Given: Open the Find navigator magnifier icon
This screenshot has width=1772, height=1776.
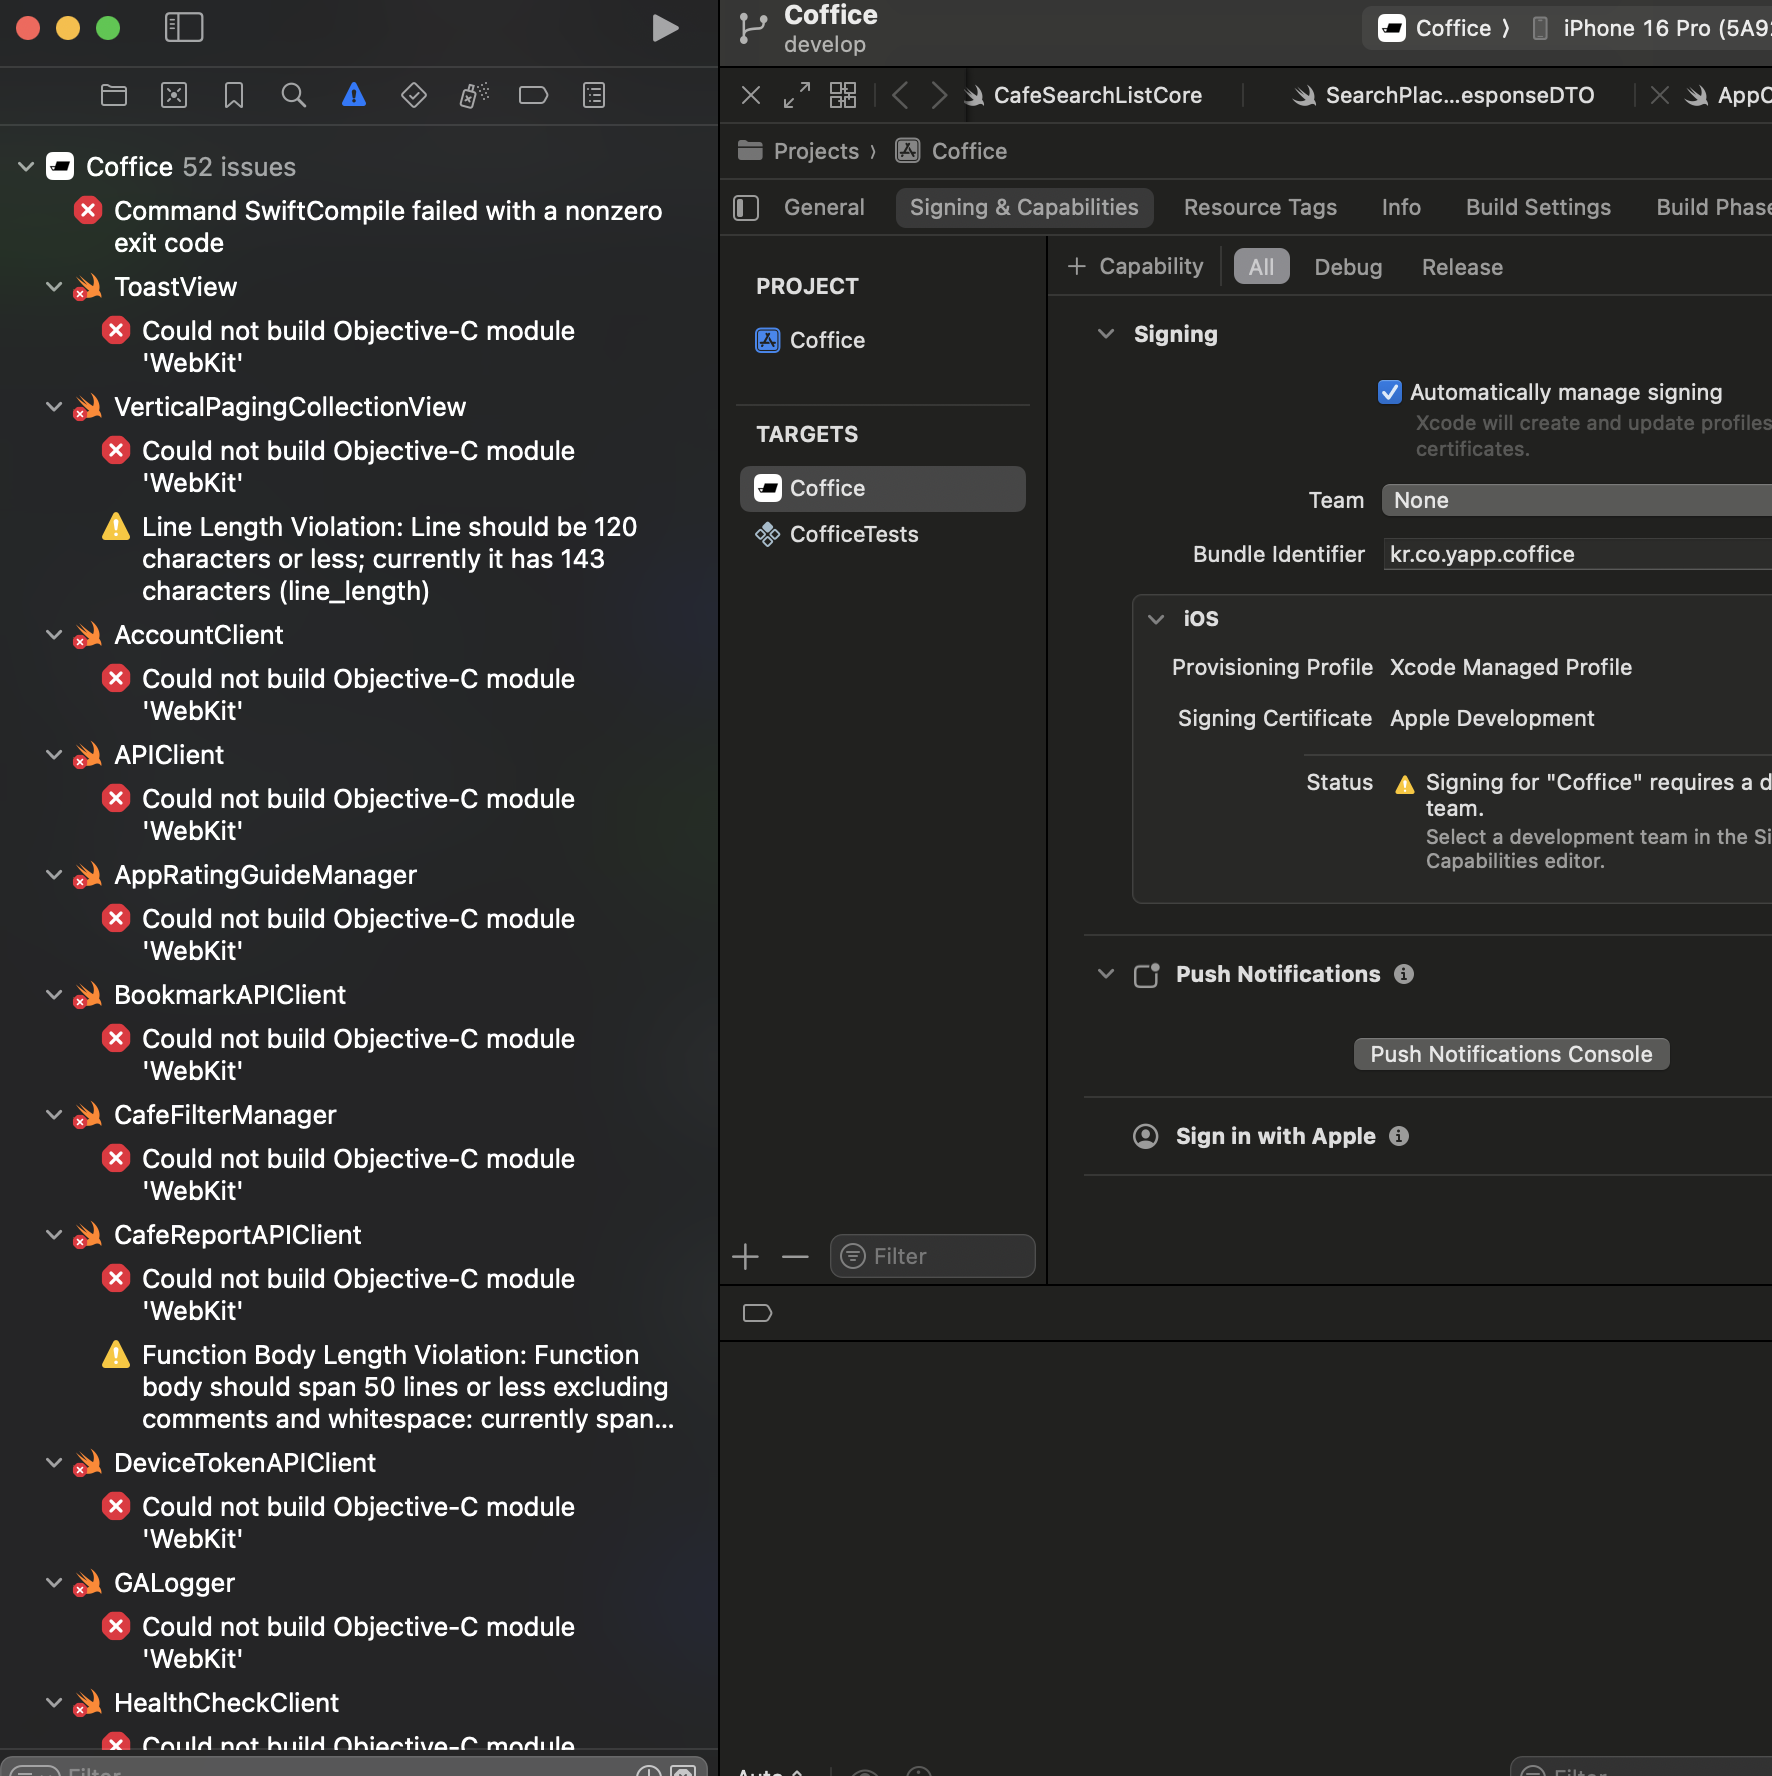Looking at the screenshot, I should coord(294,95).
